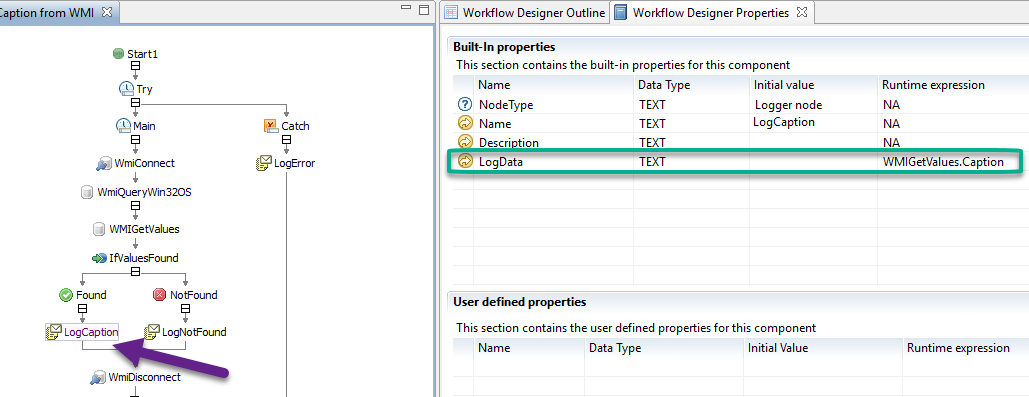
Task: Minimize the workflow editor pane
Action: click(406, 9)
